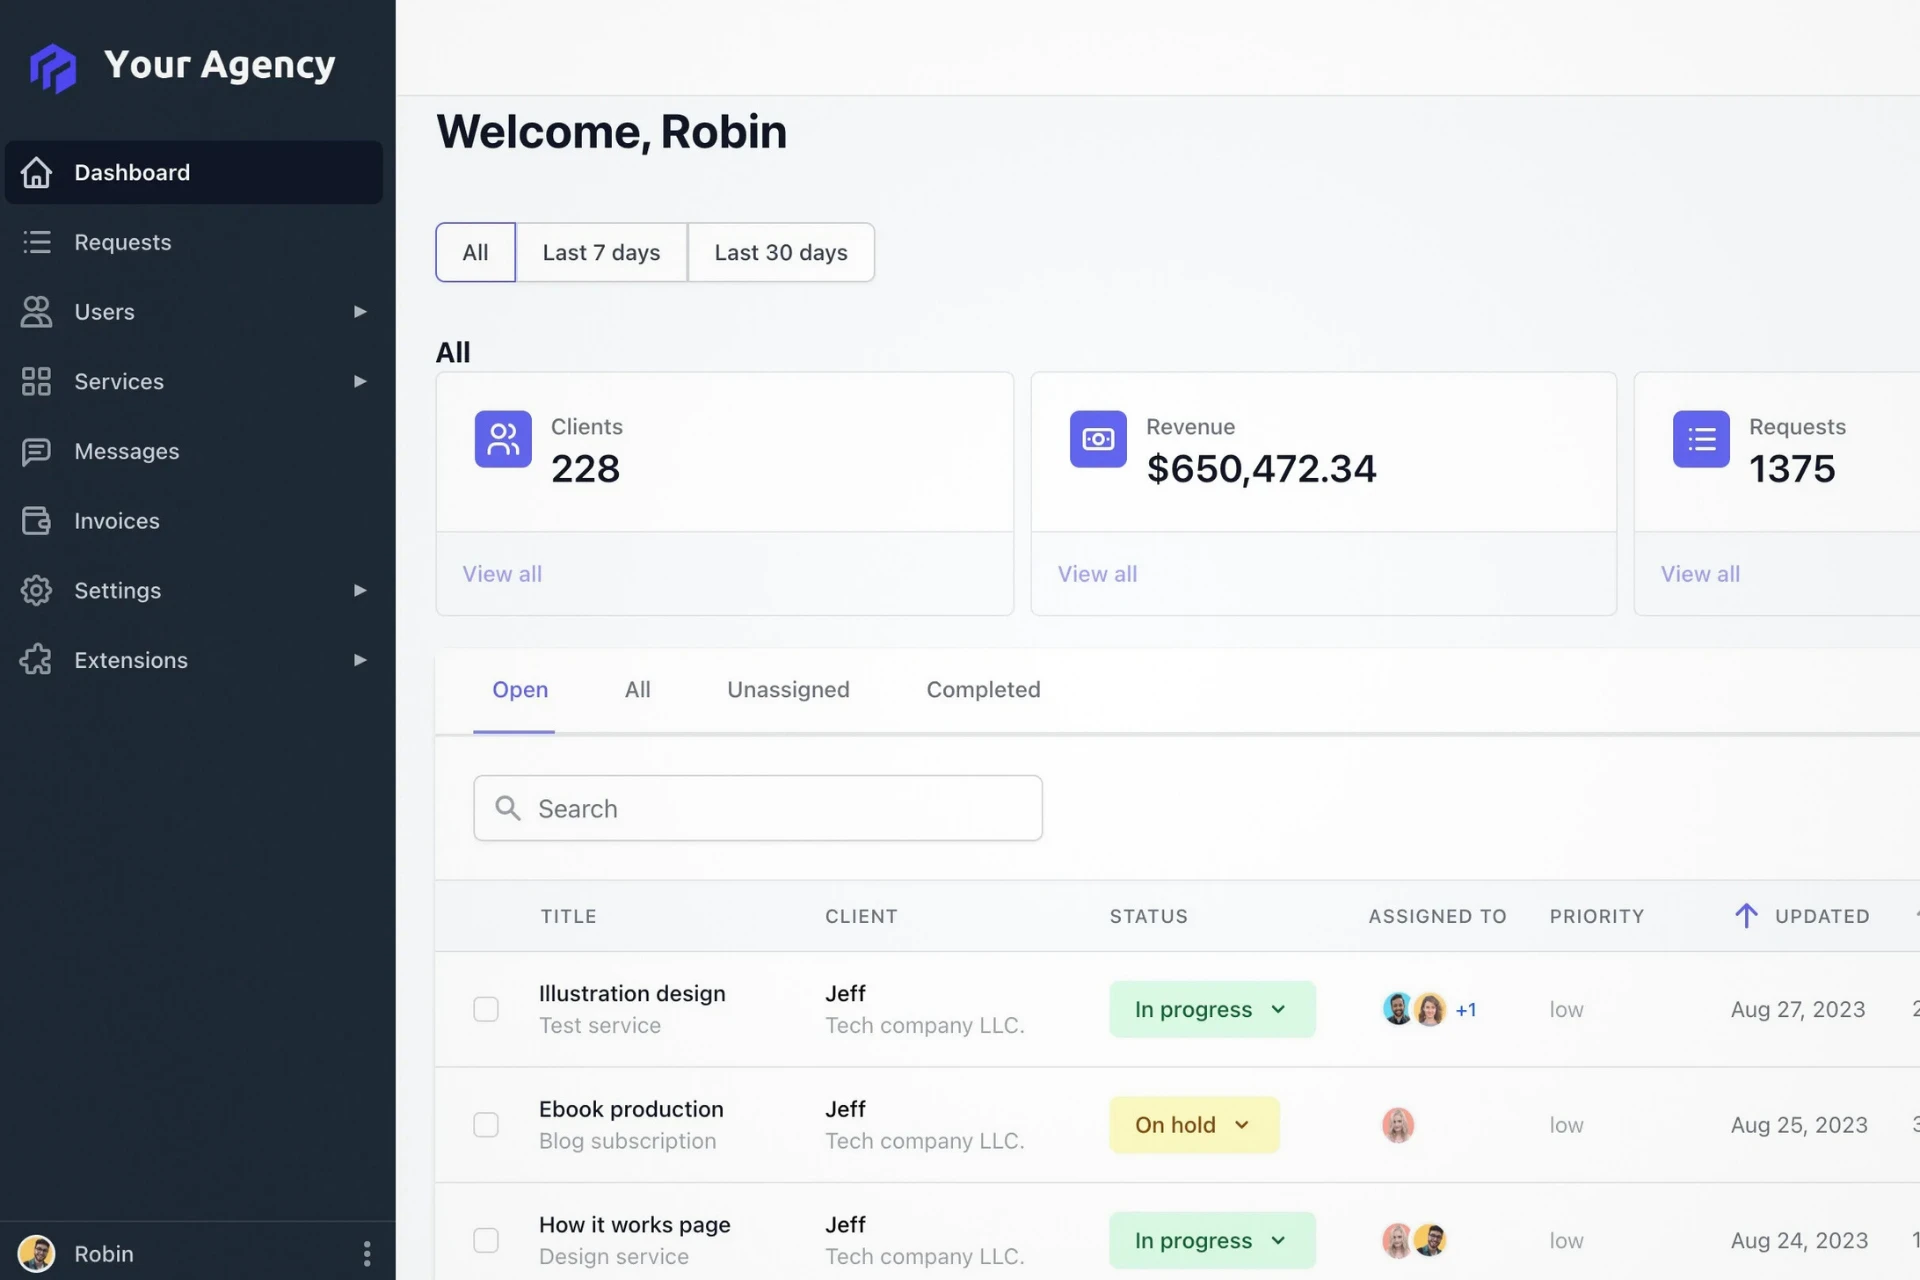The width and height of the screenshot is (1920, 1280).
Task: Click the sort arrow on Updated column
Action: [1745, 916]
